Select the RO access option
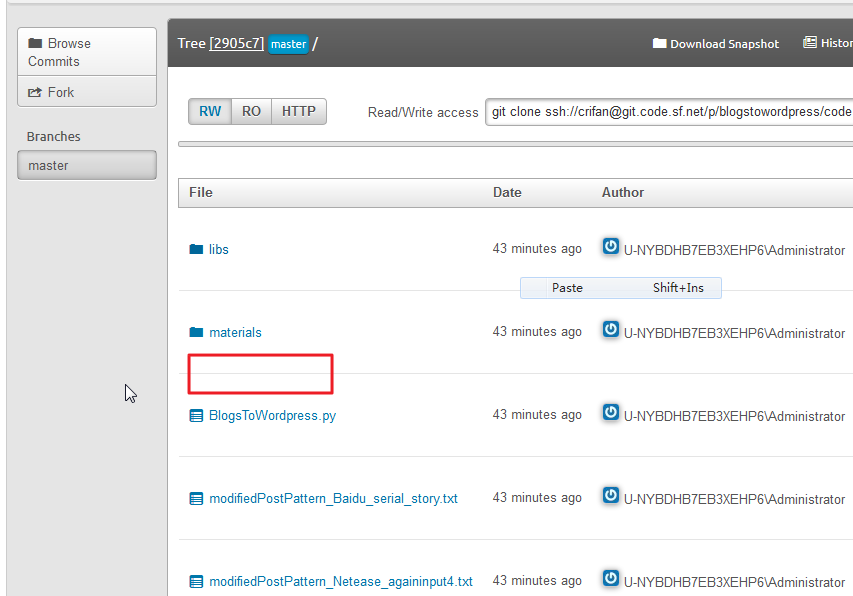The width and height of the screenshot is (853, 596). click(251, 111)
